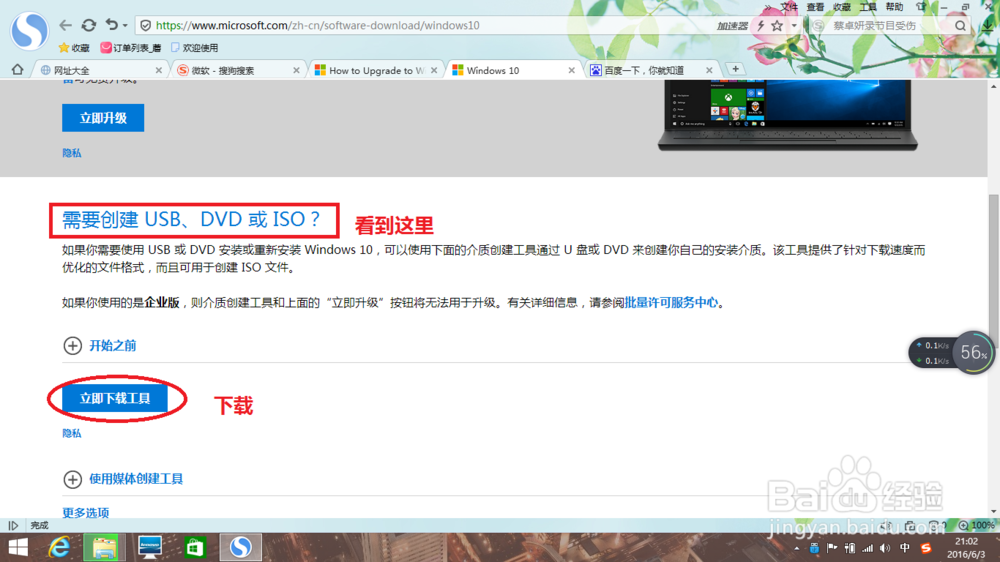Open a new tab with the plus button

[x=735, y=69]
